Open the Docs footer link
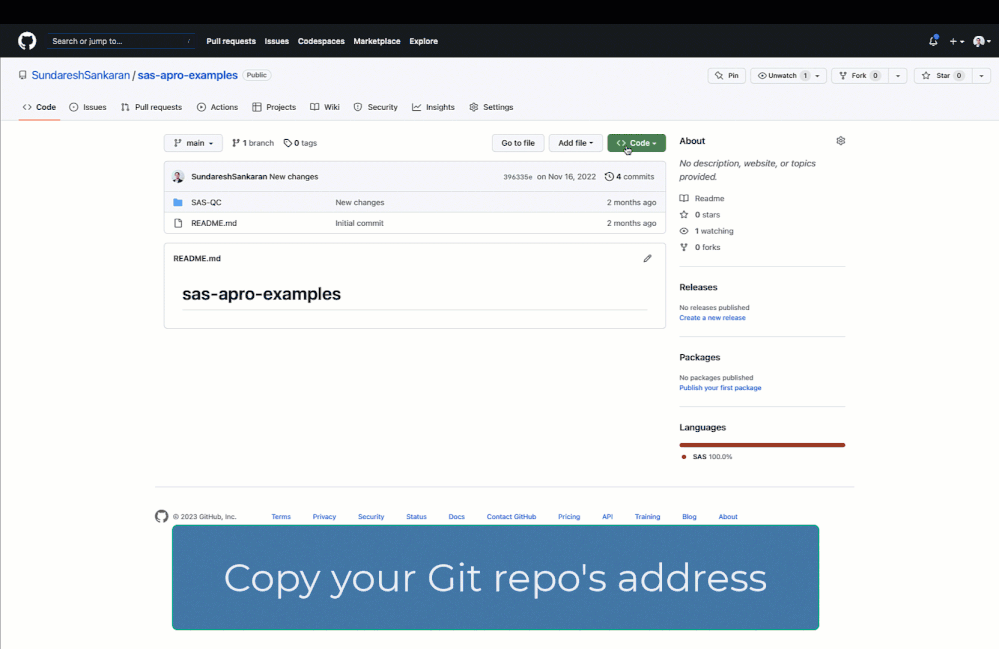This screenshot has width=999, height=649. (x=457, y=517)
